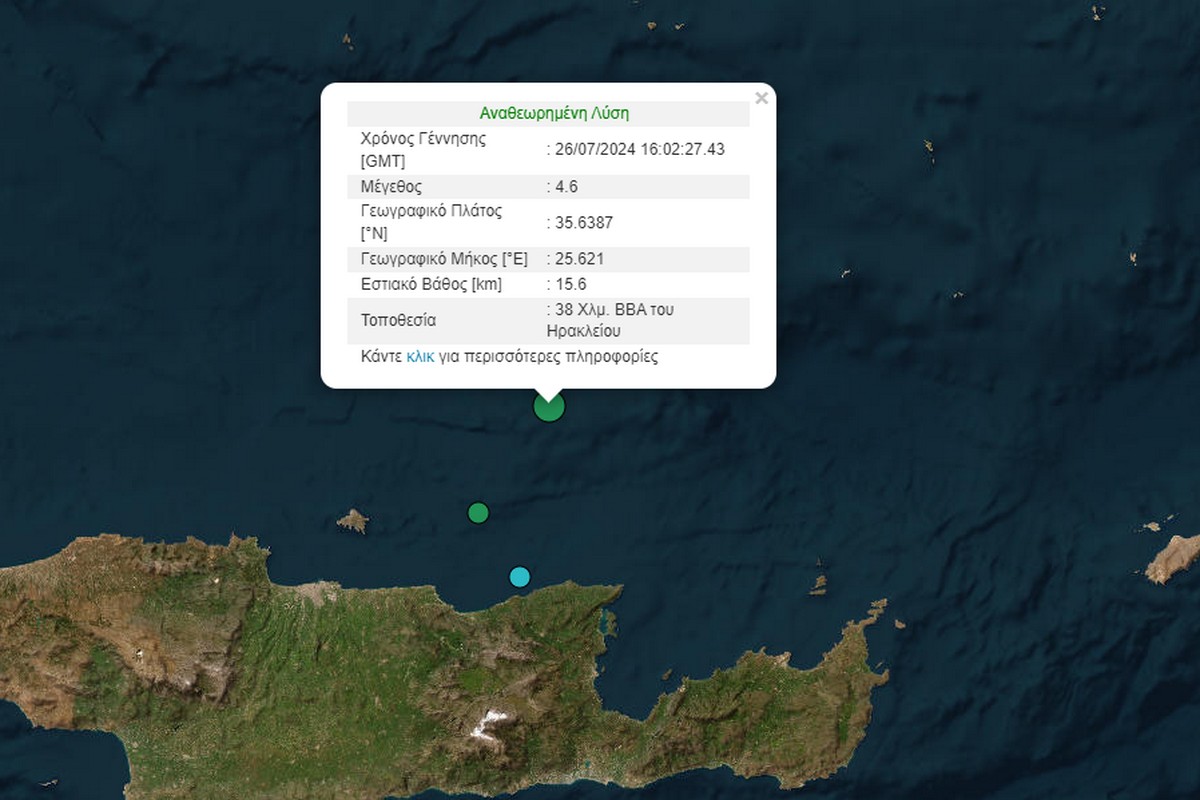
Task: Click the small island north of Crete
Action: click(352, 521)
